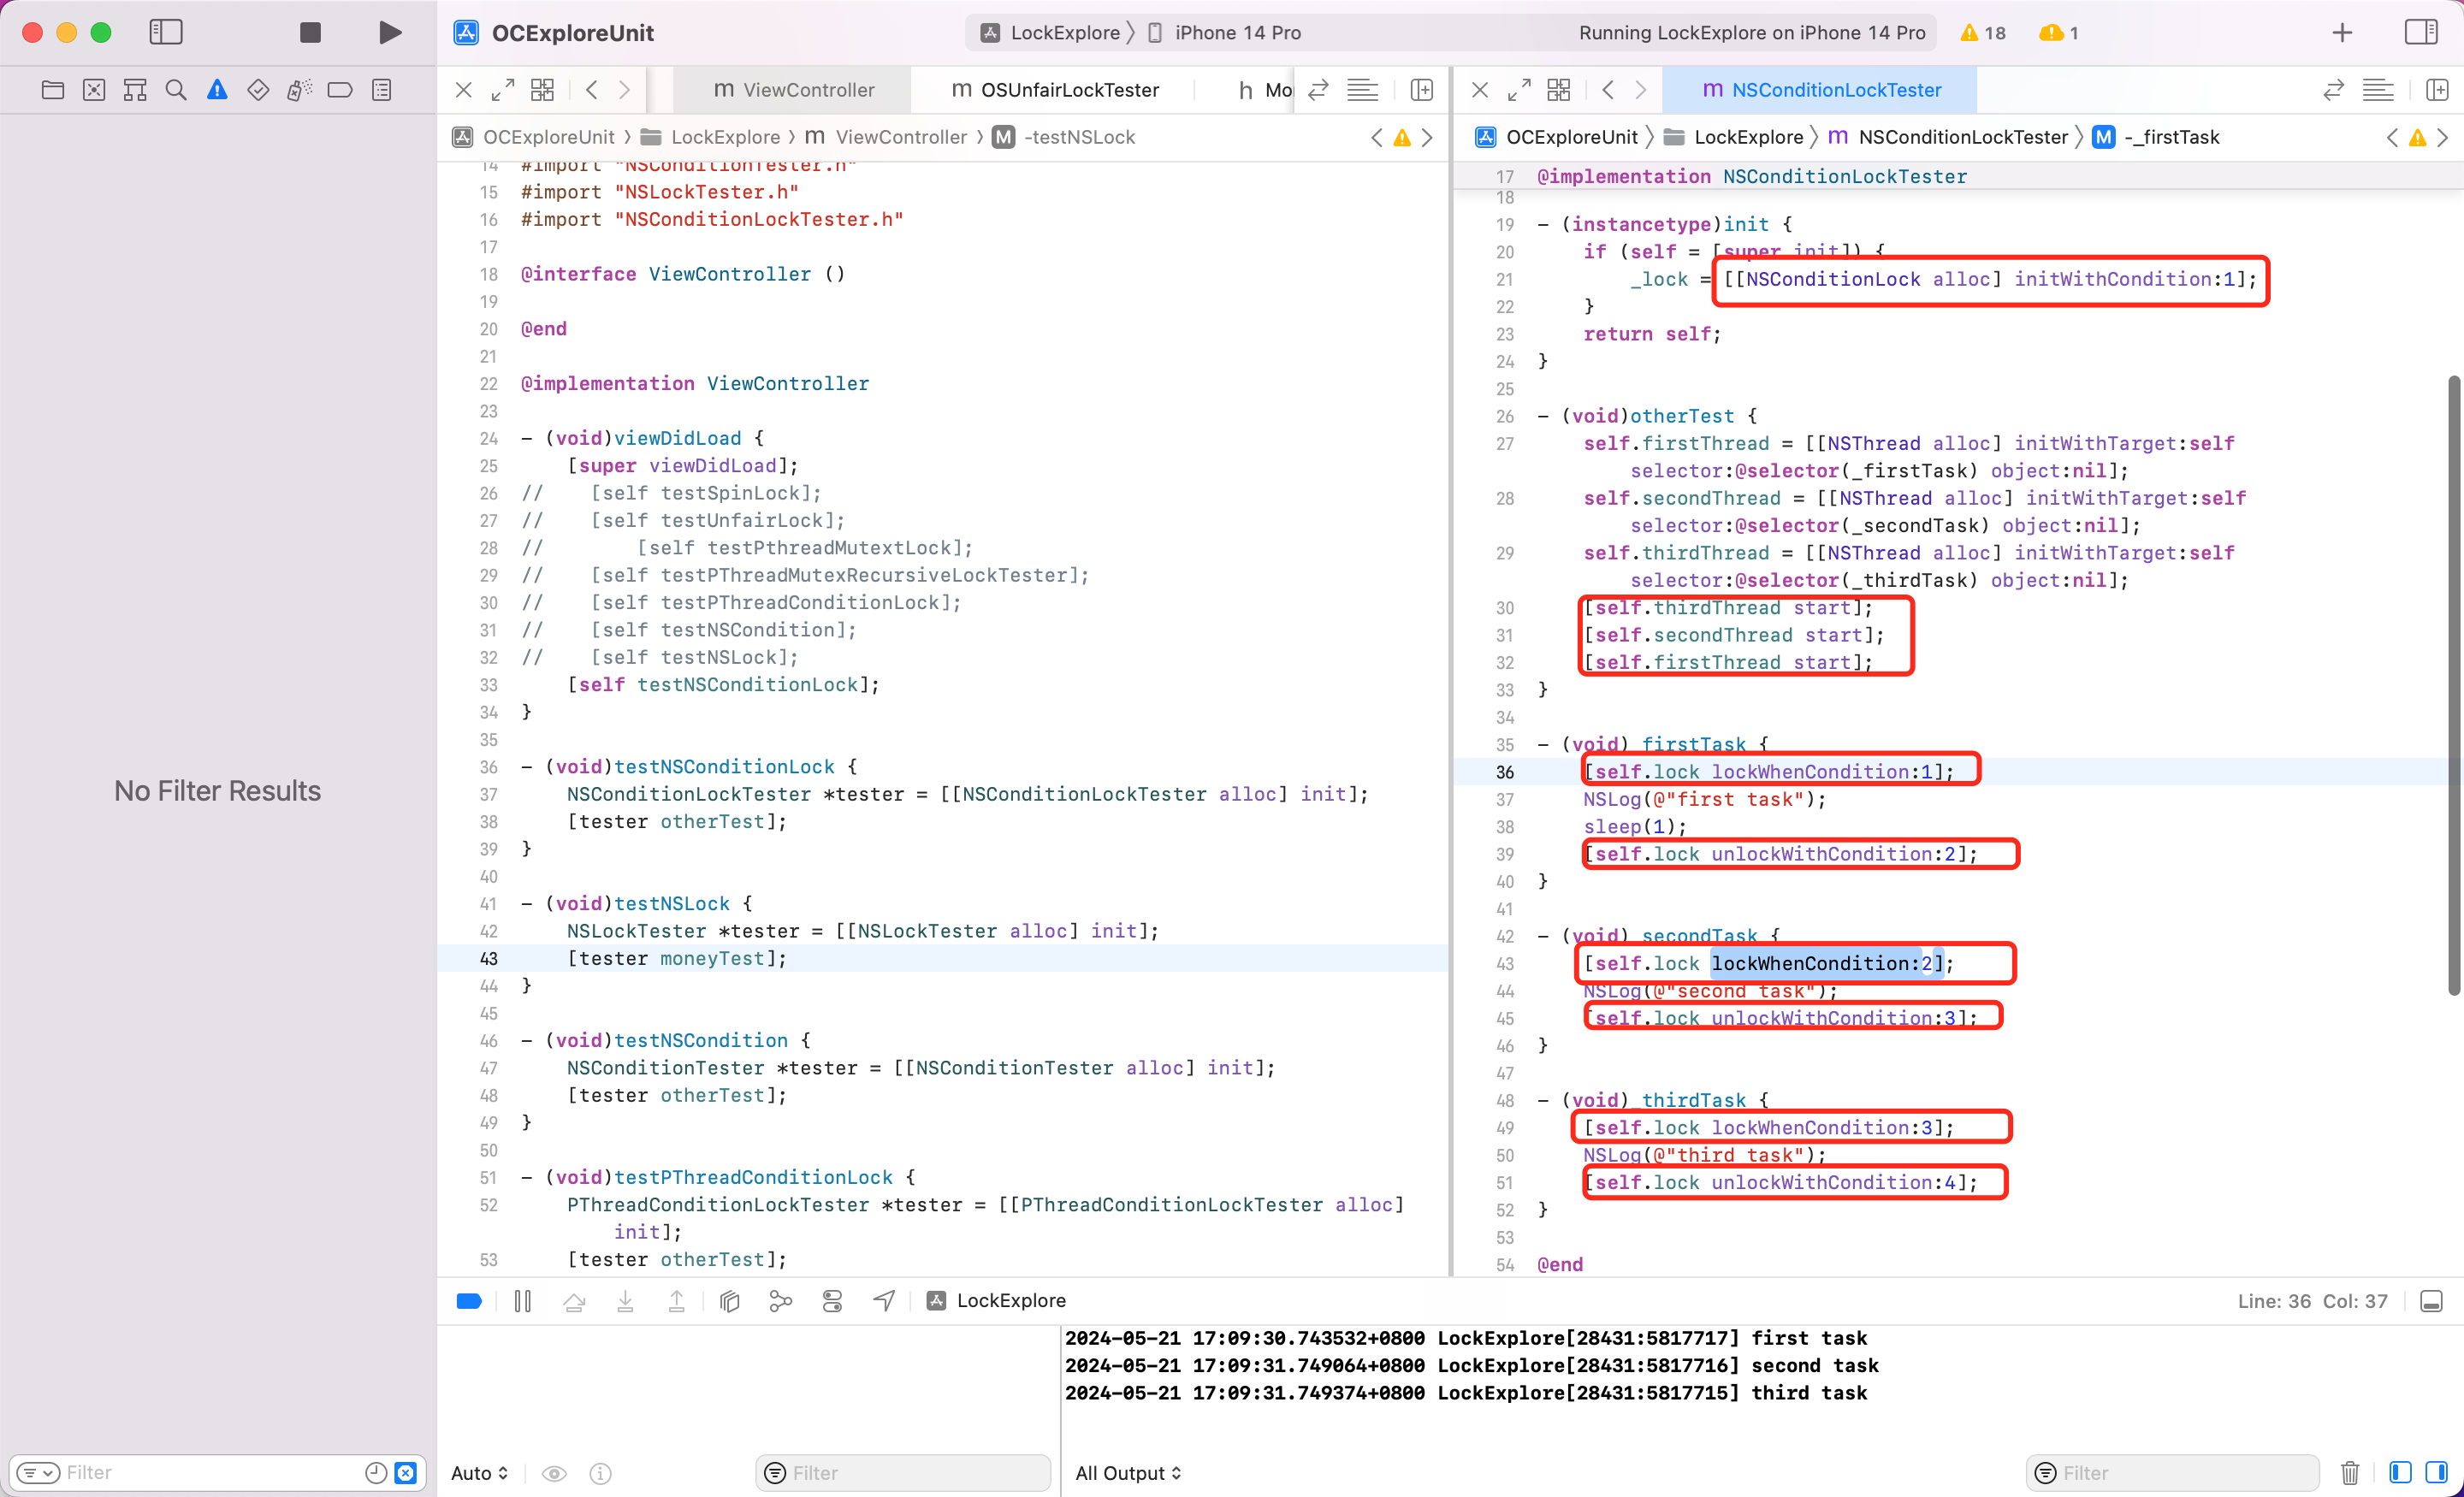Click the 18 warnings indicator
This screenshot has width=2464, height=1497.
tap(1983, 32)
